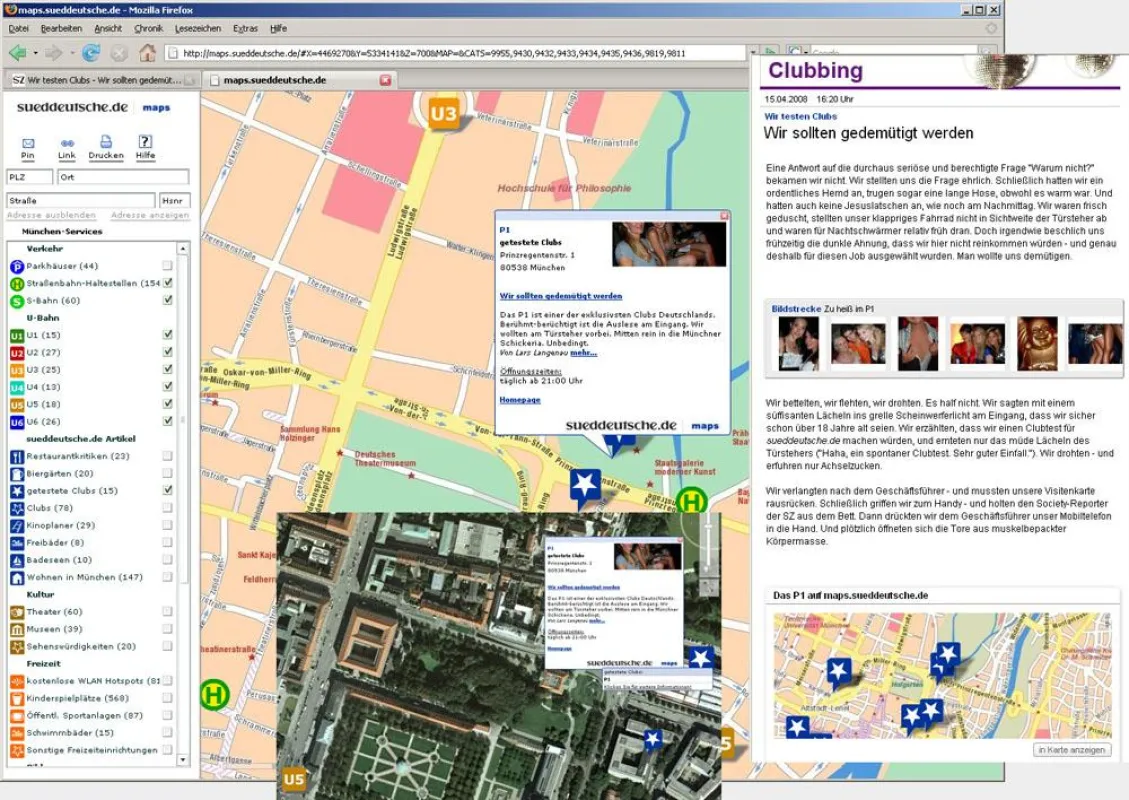Open the first Bildstrecke thumbnail photo
The width and height of the screenshot is (1129, 800).
(799, 344)
